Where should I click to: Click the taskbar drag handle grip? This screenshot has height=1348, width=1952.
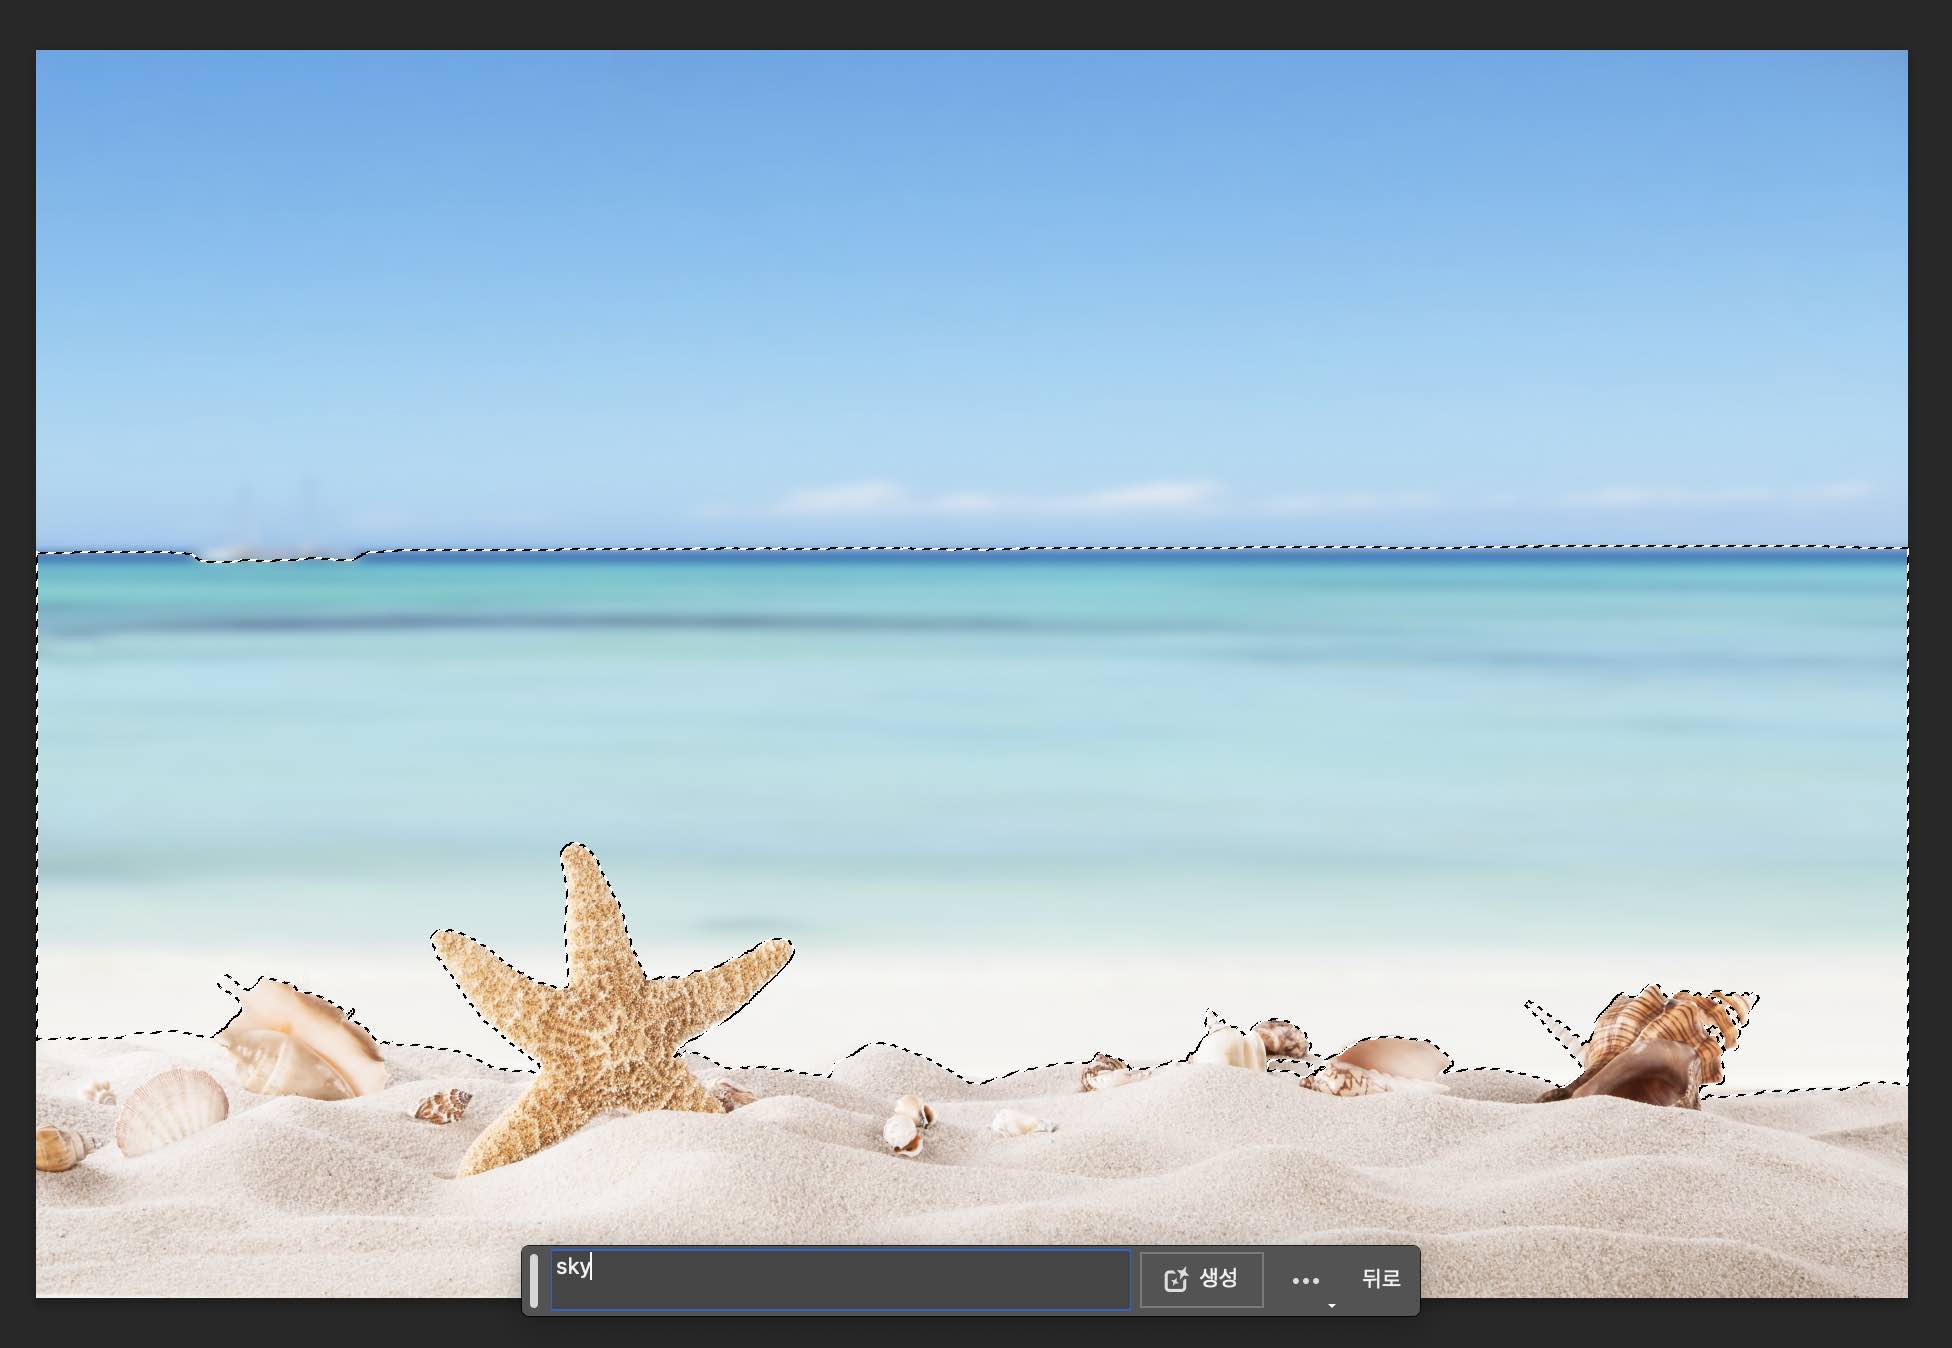(534, 1280)
